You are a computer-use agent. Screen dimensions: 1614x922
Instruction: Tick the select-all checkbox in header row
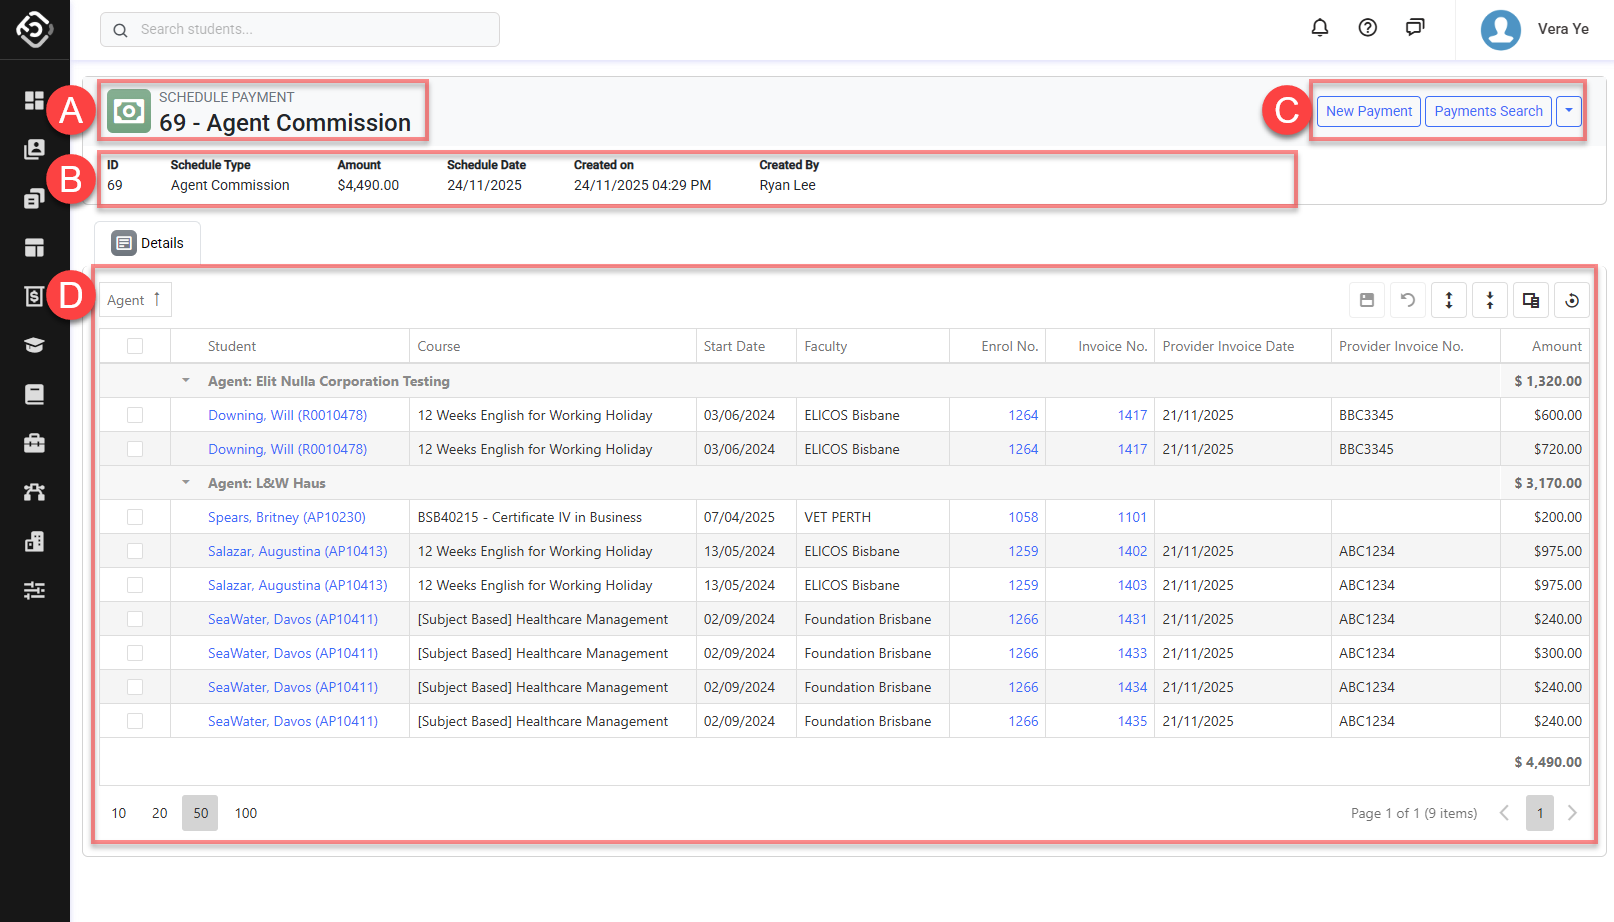(x=135, y=346)
